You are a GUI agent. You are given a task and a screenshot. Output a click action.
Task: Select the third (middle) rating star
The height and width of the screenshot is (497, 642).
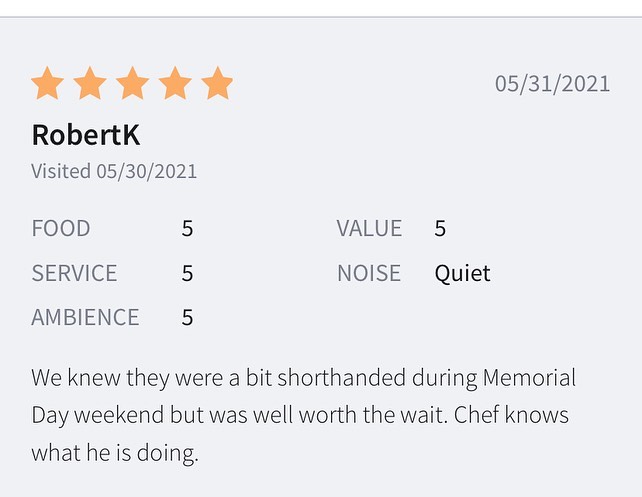[132, 84]
